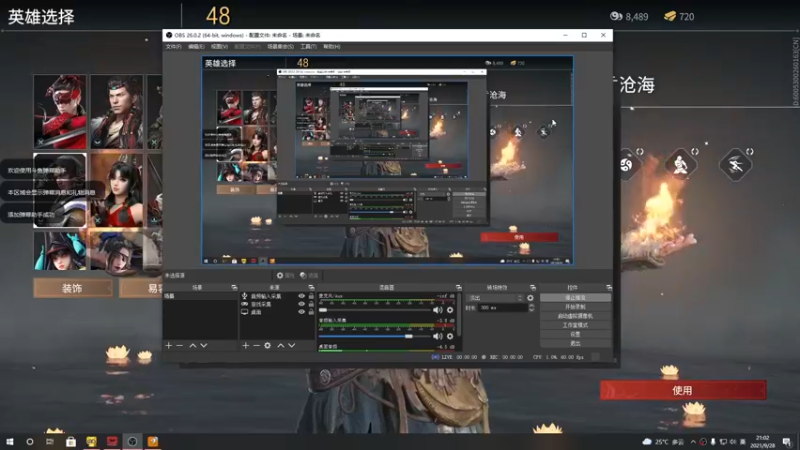Image resolution: width=800 pixels, height=450 pixels.
Task: Select third running-figure skill icon in game
Action: [x=735, y=164]
